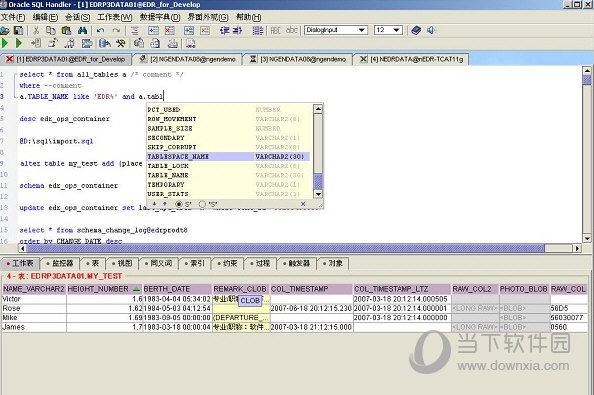Click autocomplete list scroll-down arrow
This screenshot has width=594, height=395.
pos(318,194)
